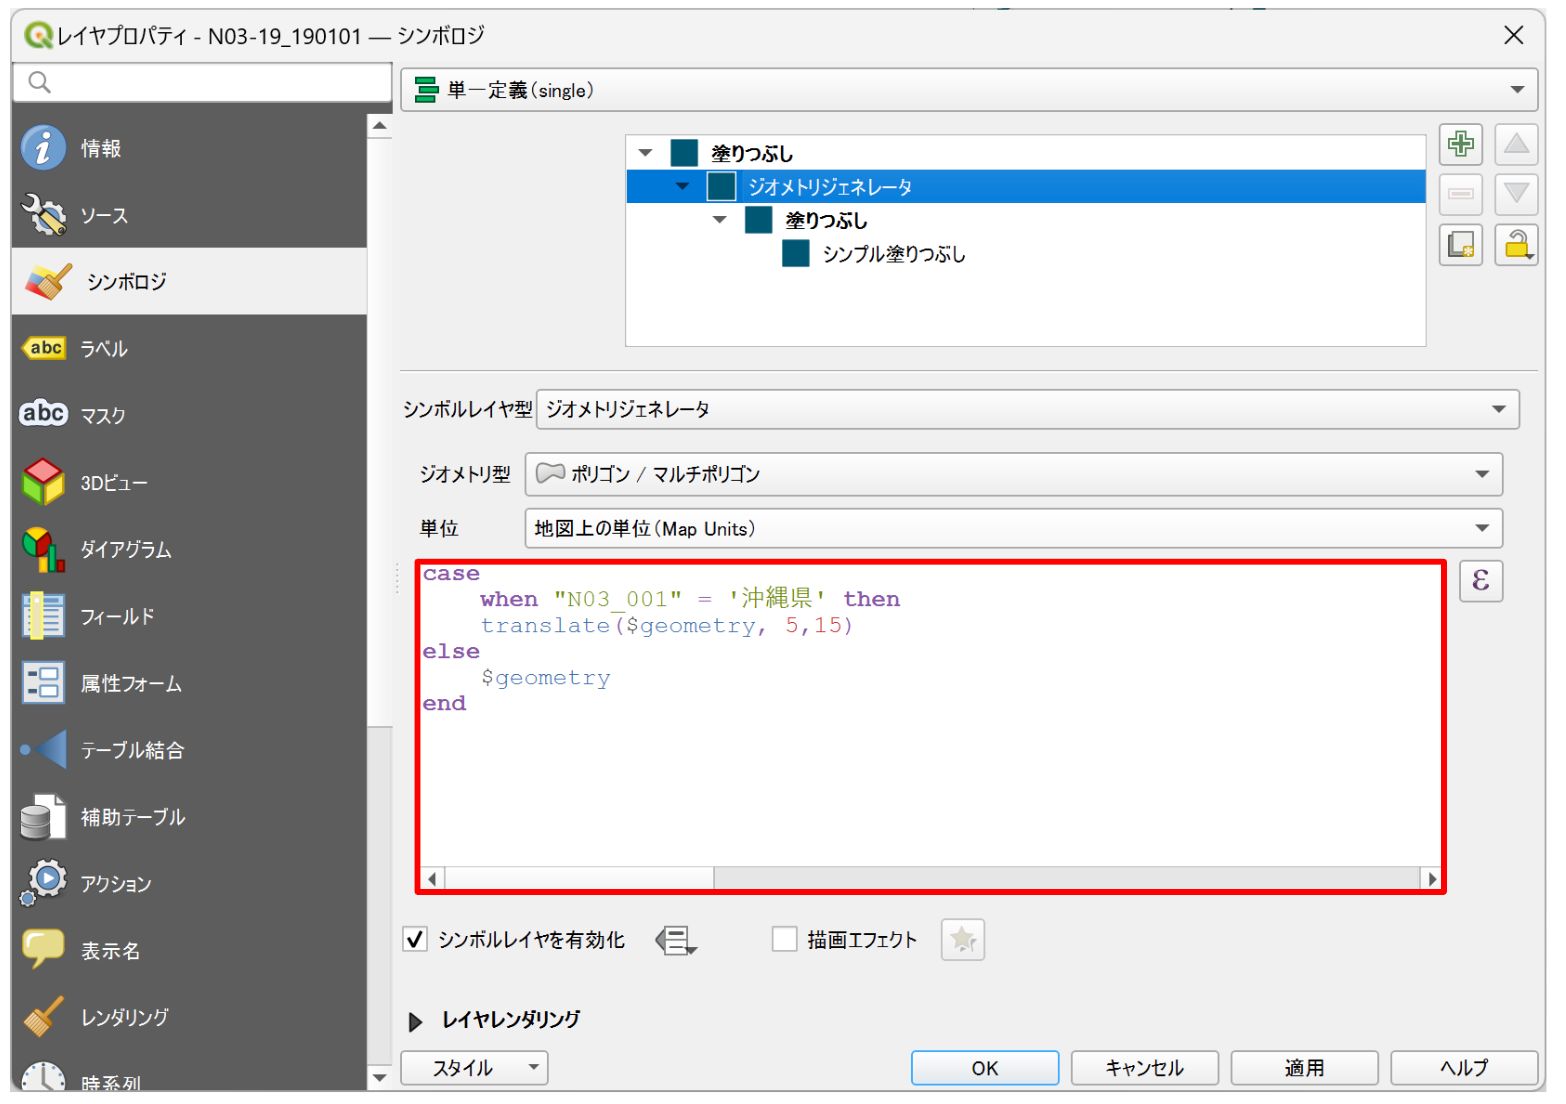Image resolution: width=1566 pixels, height=1104 pixels.
Task: Open the シンボルレイヤ型 dropdown
Action: coord(1028,409)
